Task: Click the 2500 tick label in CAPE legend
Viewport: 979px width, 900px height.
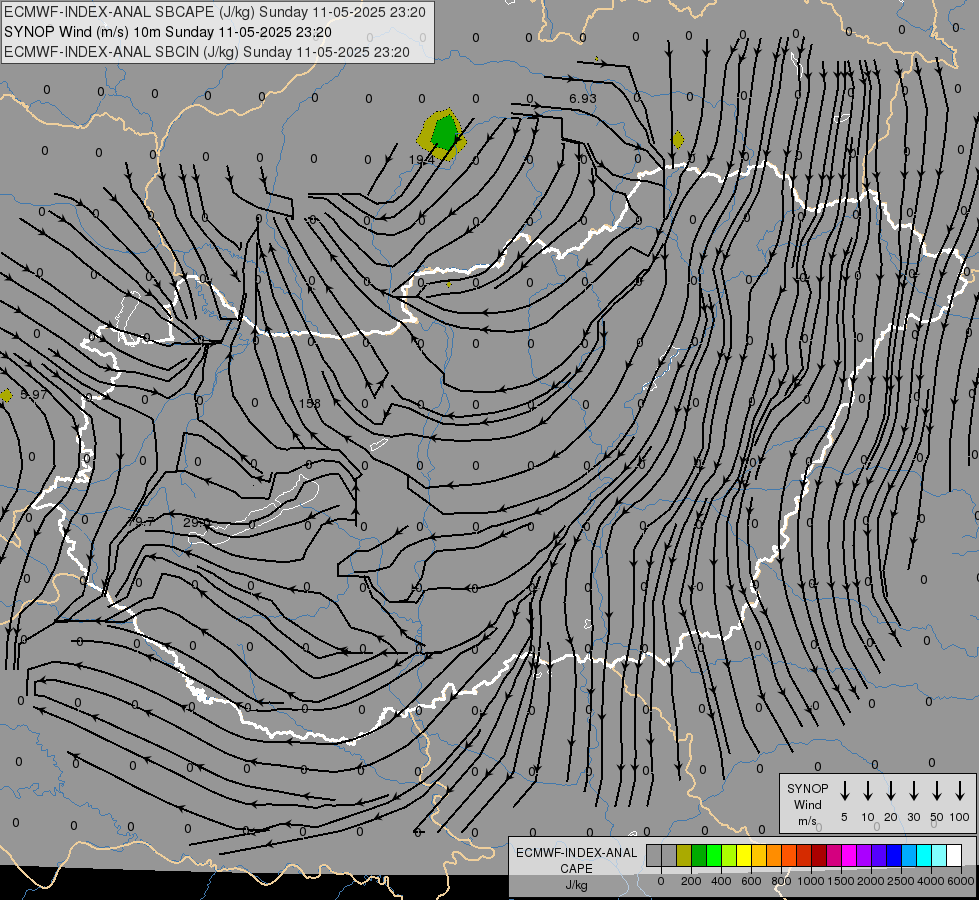Action: [x=901, y=881]
